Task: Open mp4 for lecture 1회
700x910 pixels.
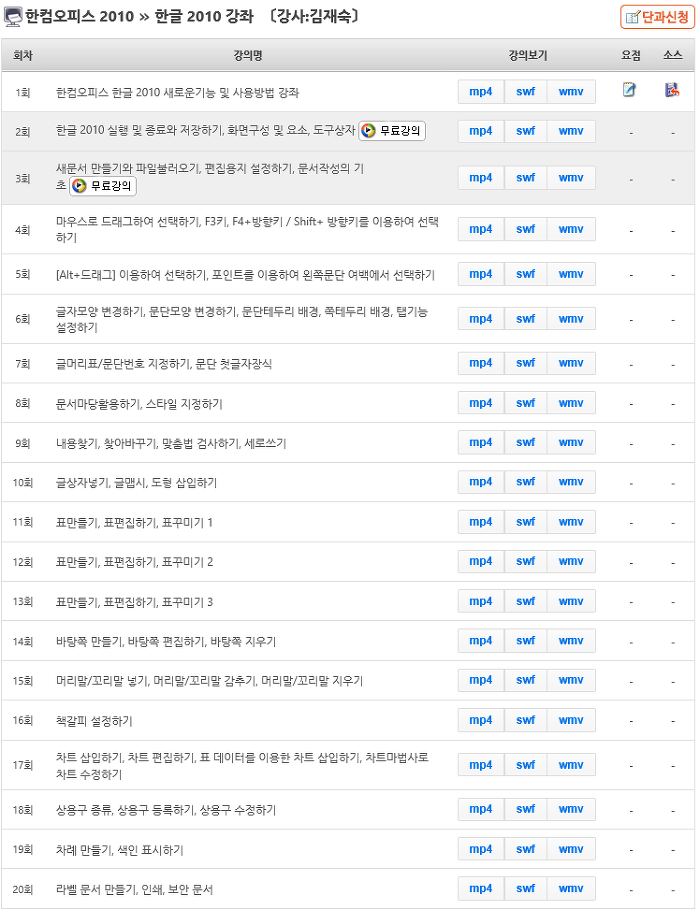Action: [481, 92]
